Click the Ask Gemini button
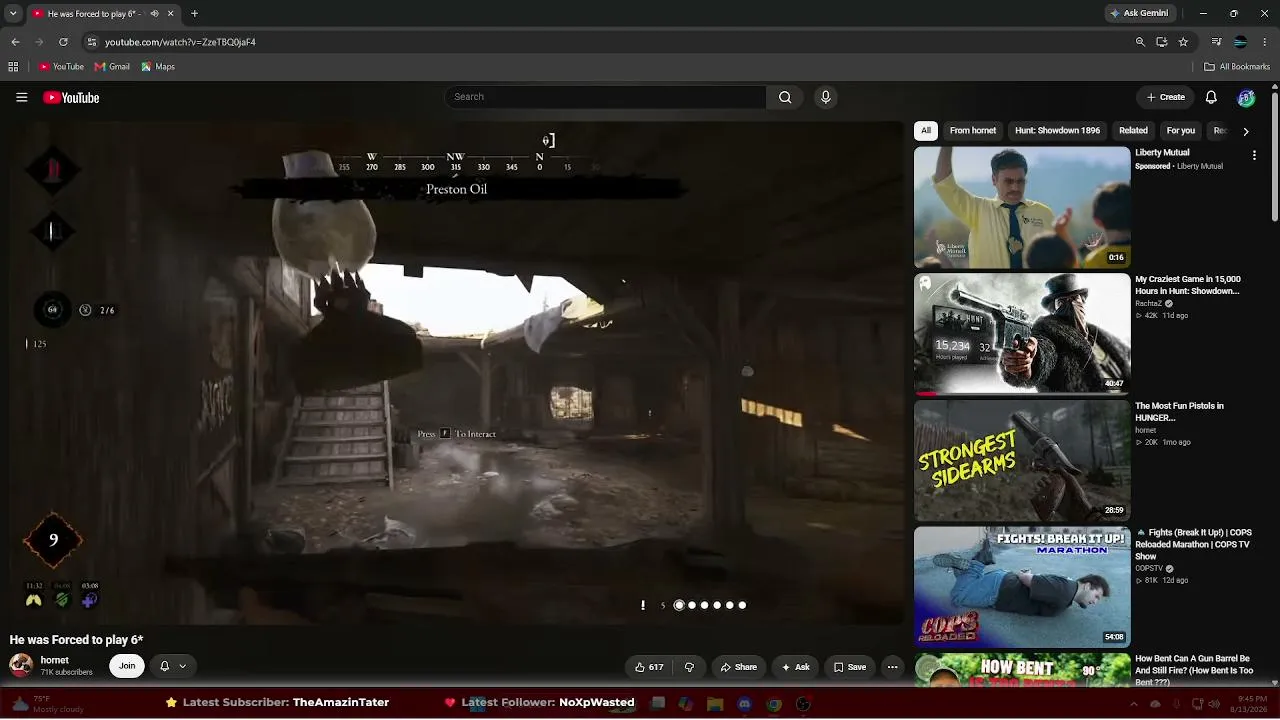This screenshot has width=1280, height=720. [1138, 13]
